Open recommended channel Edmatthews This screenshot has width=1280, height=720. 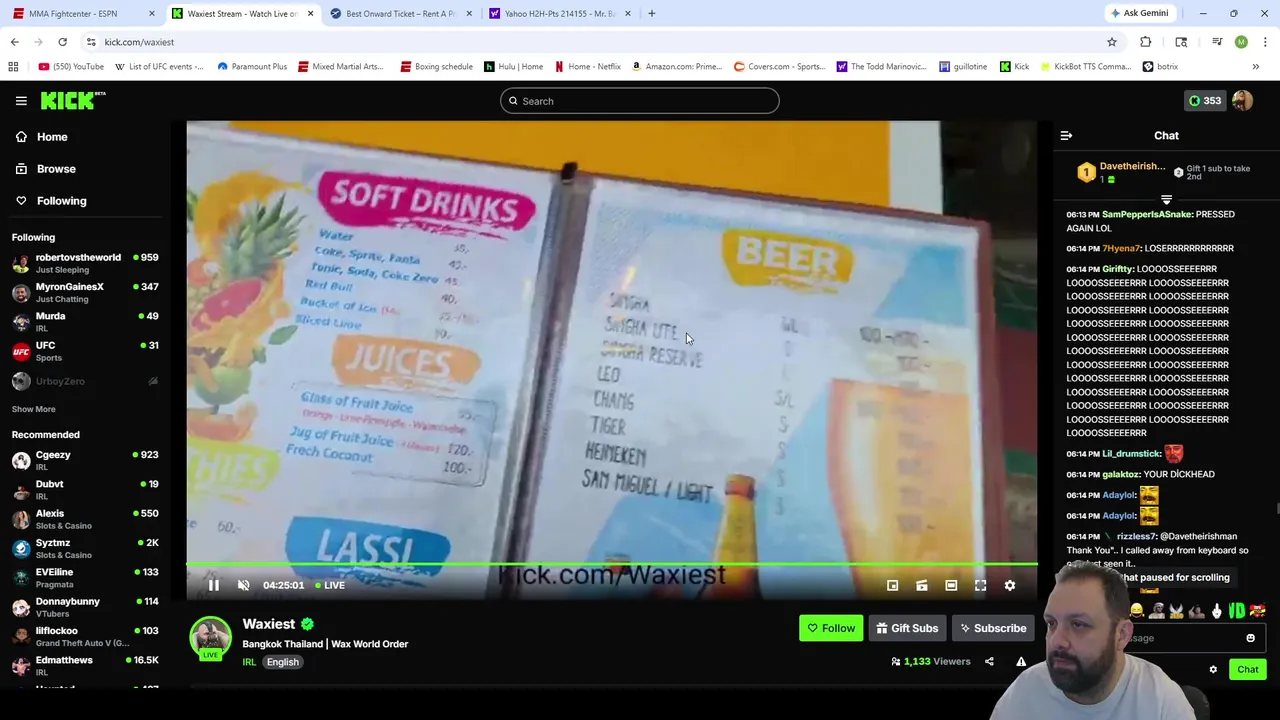pyautogui.click(x=85, y=666)
